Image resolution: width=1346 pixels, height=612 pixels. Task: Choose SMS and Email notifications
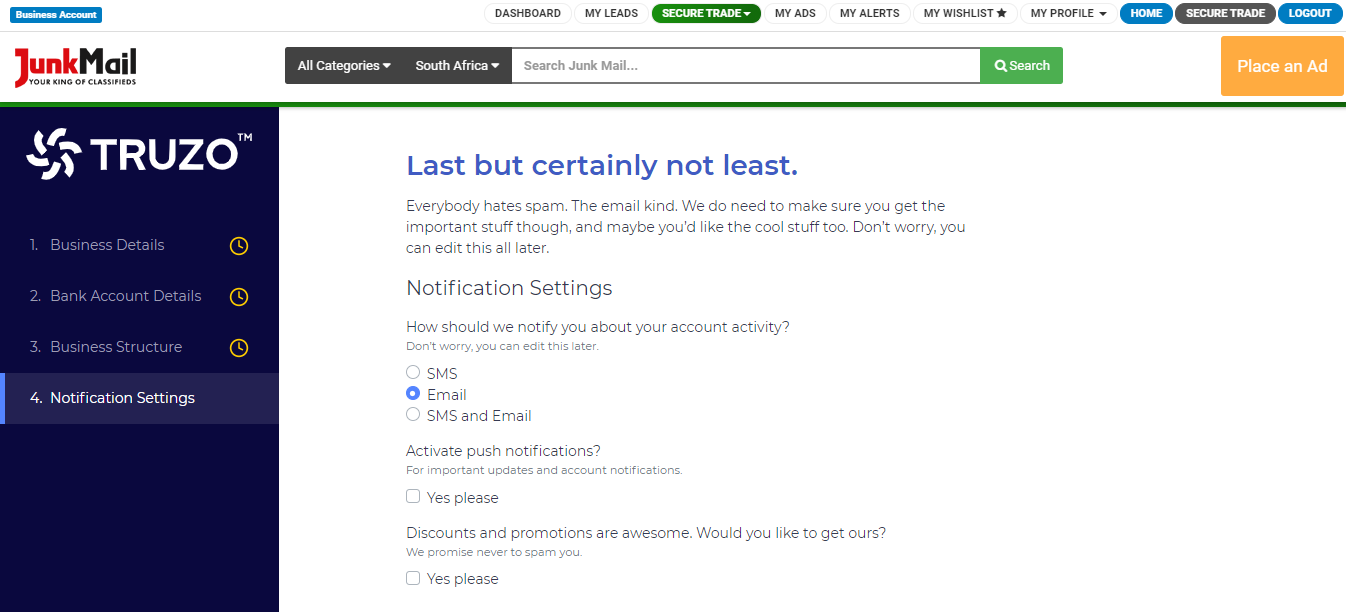pyautogui.click(x=413, y=414)
